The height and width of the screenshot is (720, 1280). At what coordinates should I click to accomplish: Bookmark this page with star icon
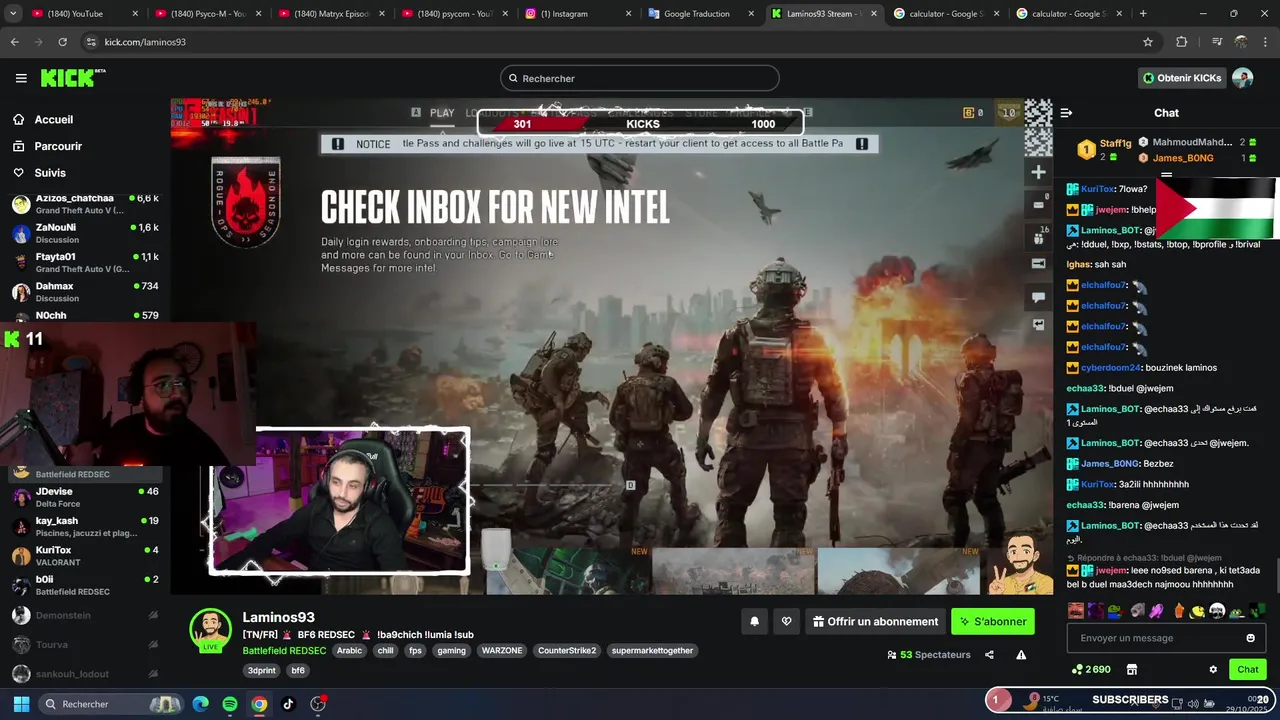click(x=1148, y=42)
